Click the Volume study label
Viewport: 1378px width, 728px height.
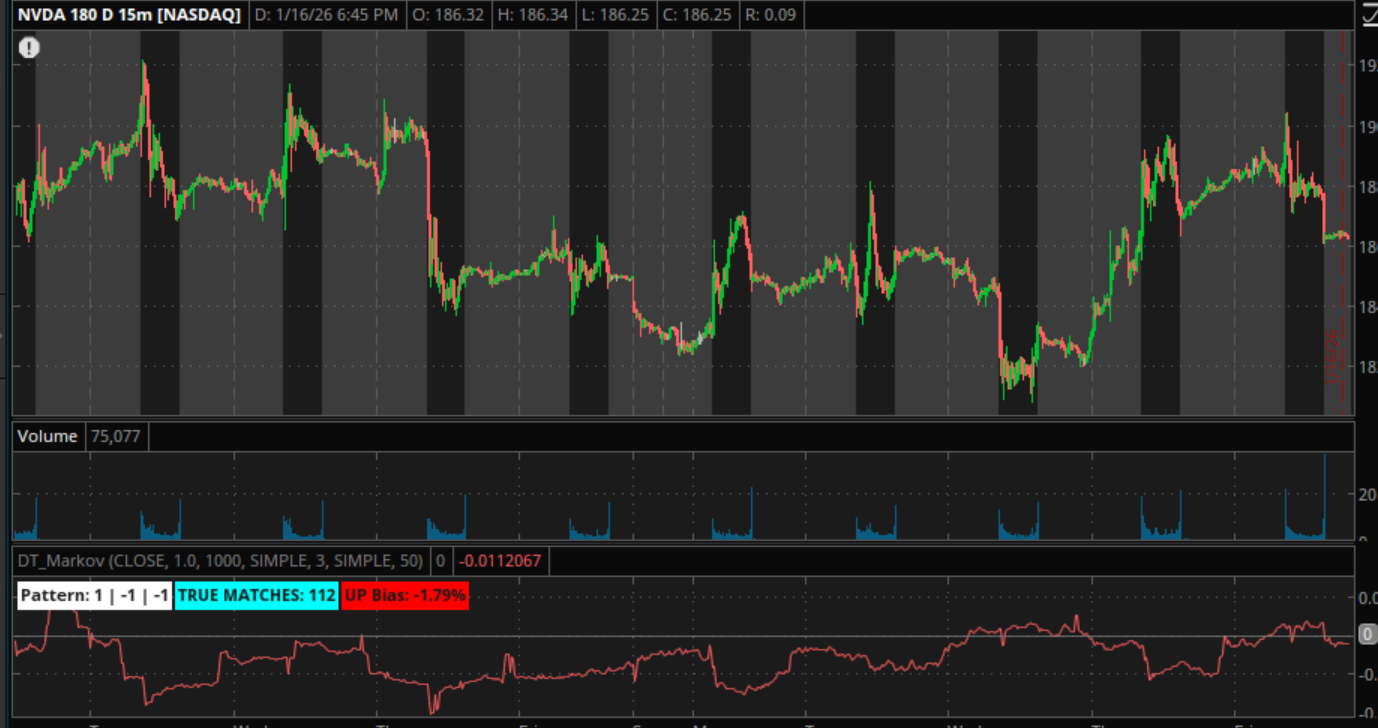pos(48,436)
